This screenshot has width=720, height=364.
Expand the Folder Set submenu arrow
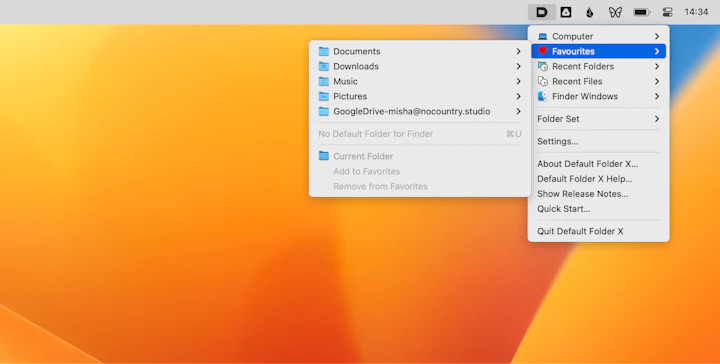[657, 119]
